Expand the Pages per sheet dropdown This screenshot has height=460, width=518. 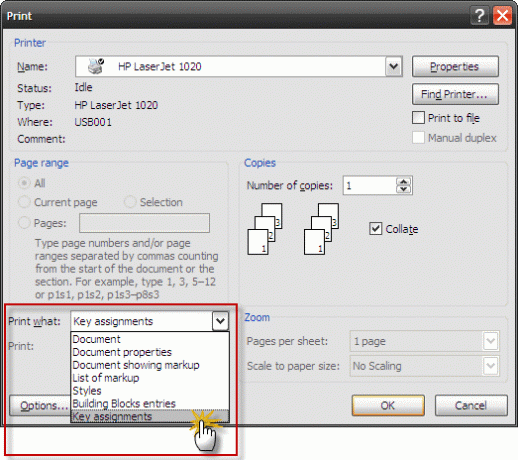point(491,341)
